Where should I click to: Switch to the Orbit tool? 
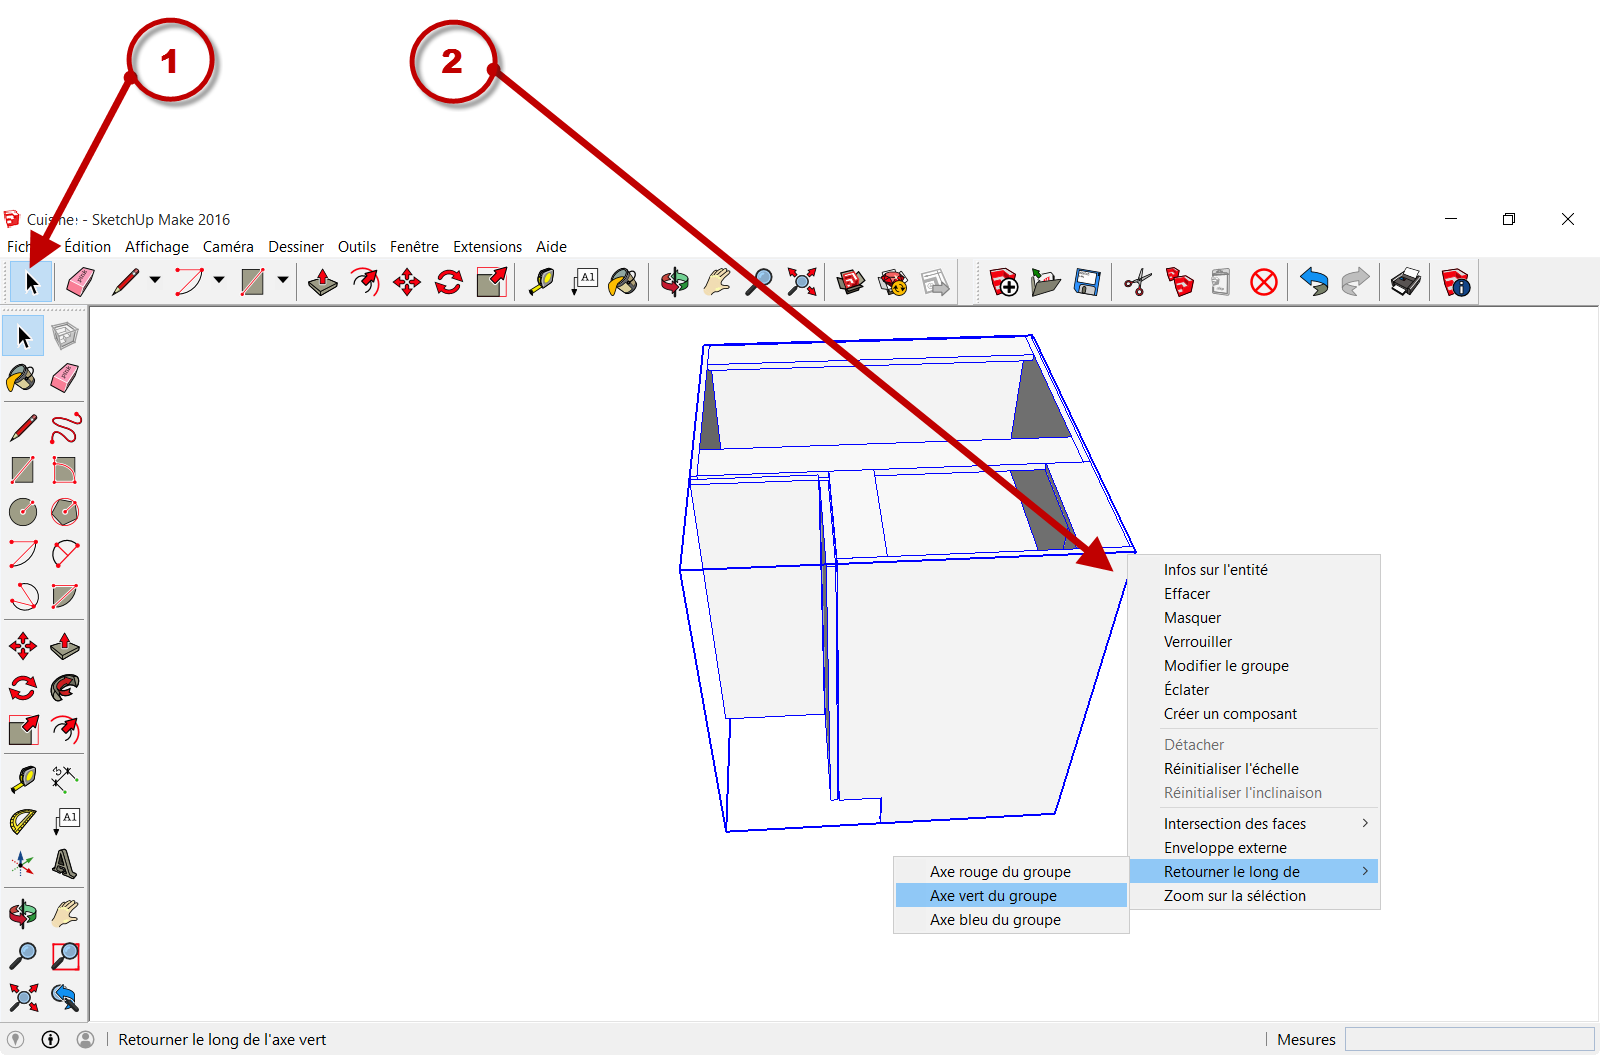pyautogui.click(x=674, y=282)
